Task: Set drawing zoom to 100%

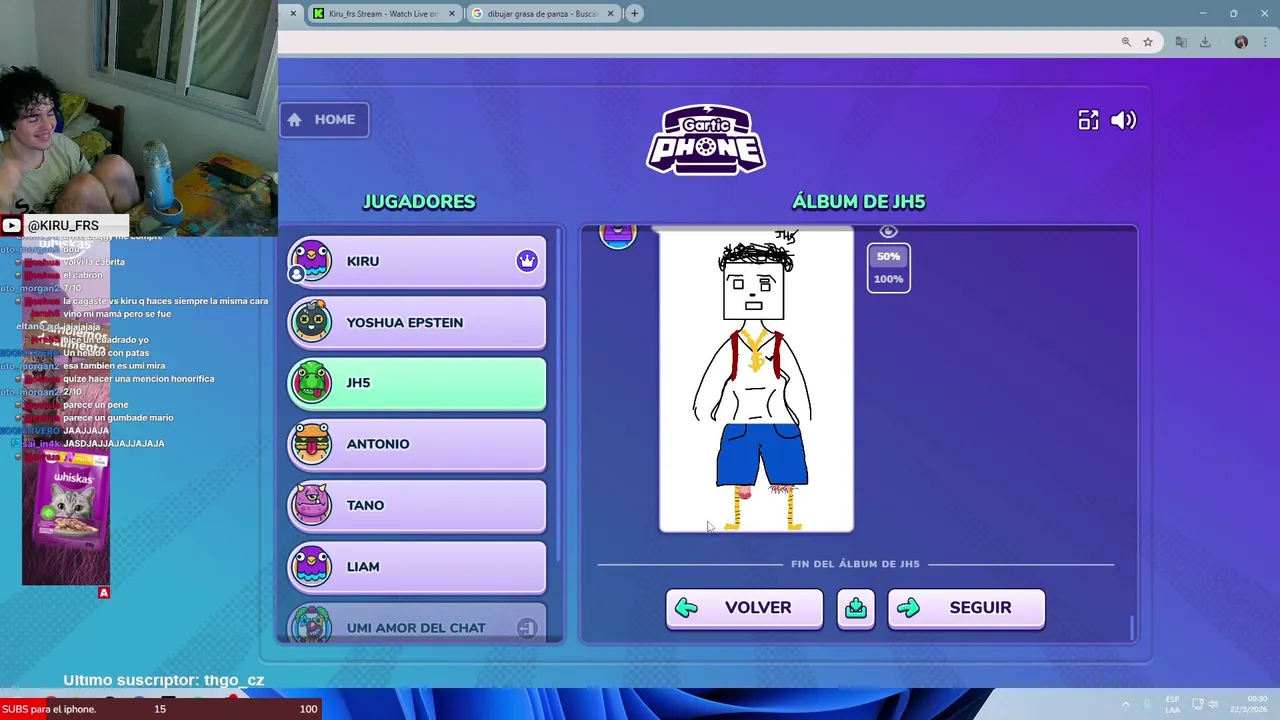Action: pos(888,279)
